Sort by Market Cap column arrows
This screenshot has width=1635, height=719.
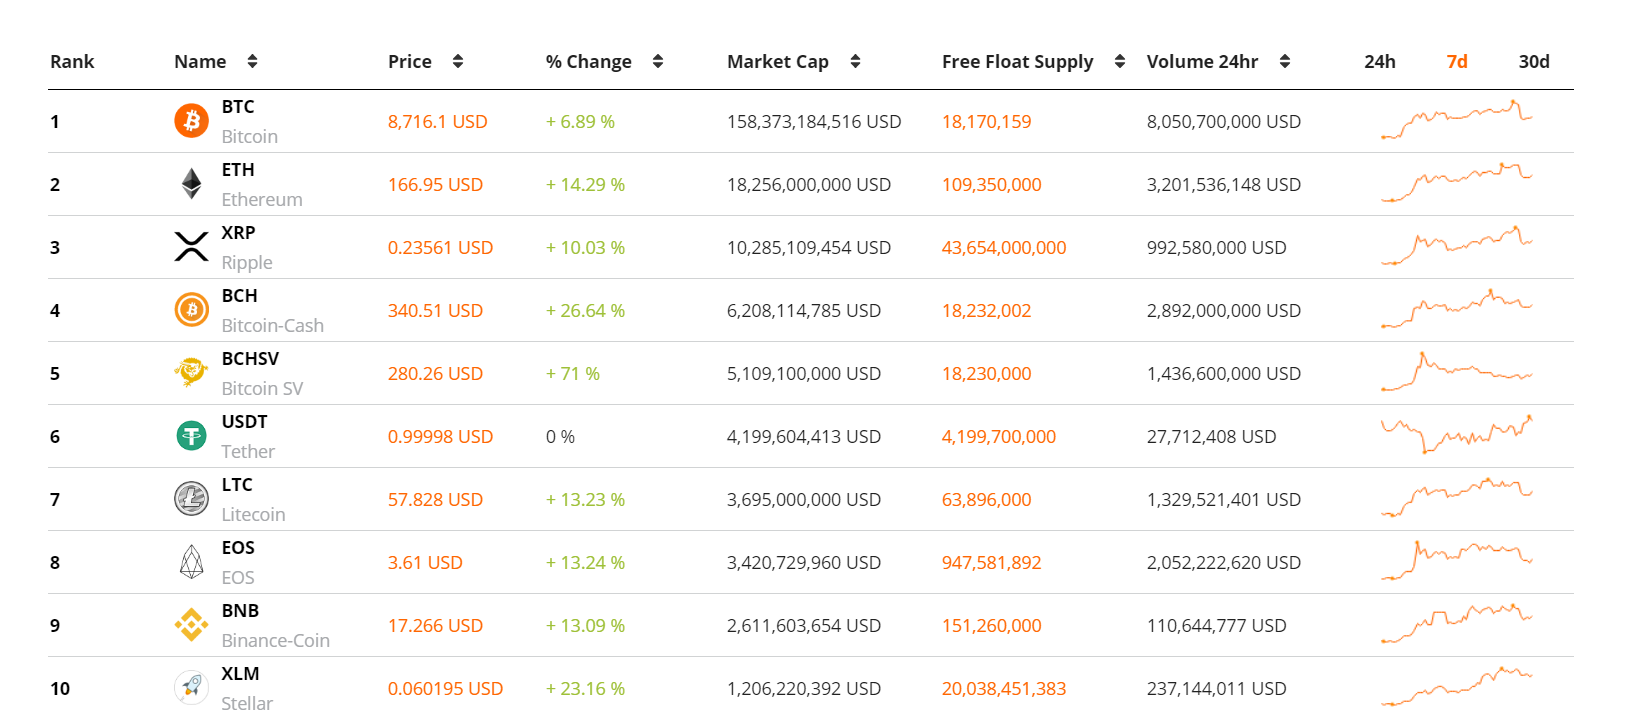[855, 62]
